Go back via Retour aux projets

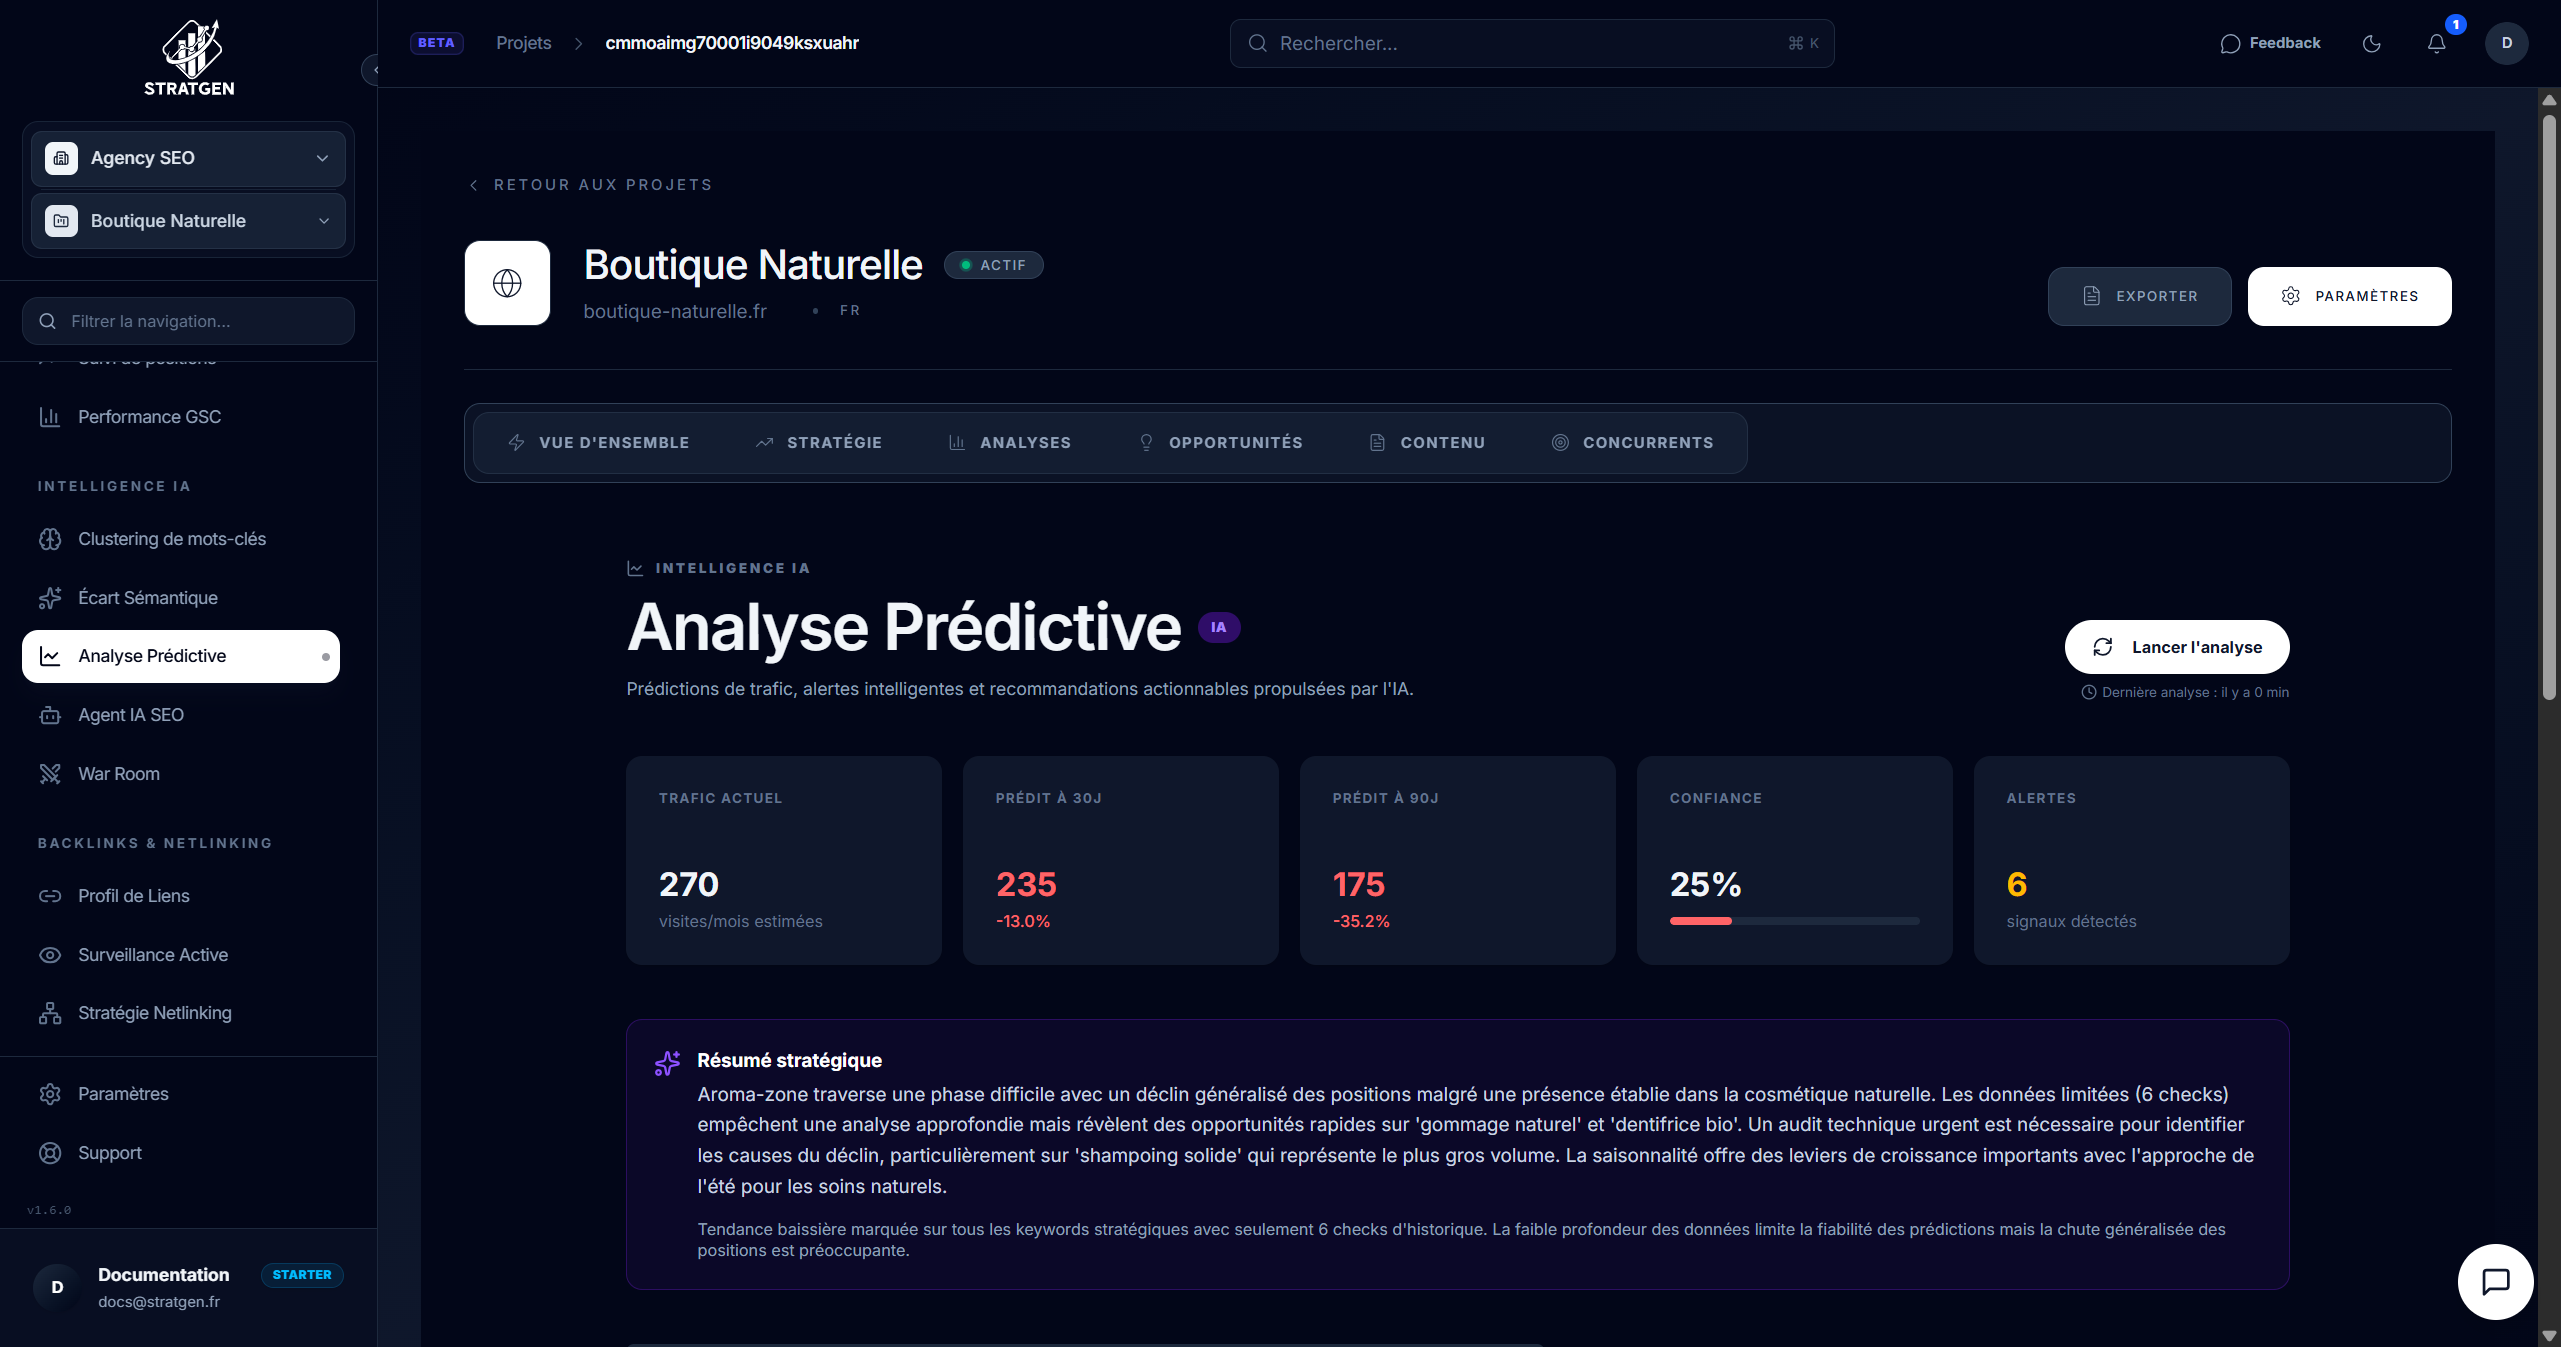click(x=591, y=185)
